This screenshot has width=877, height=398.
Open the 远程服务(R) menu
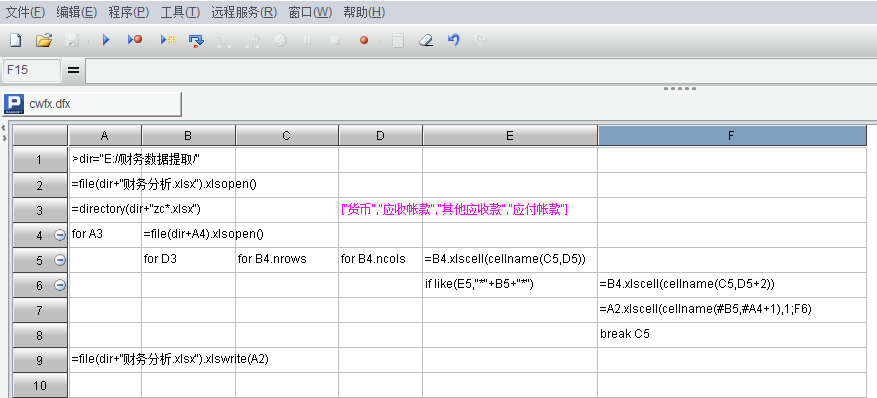coord(244,12)
